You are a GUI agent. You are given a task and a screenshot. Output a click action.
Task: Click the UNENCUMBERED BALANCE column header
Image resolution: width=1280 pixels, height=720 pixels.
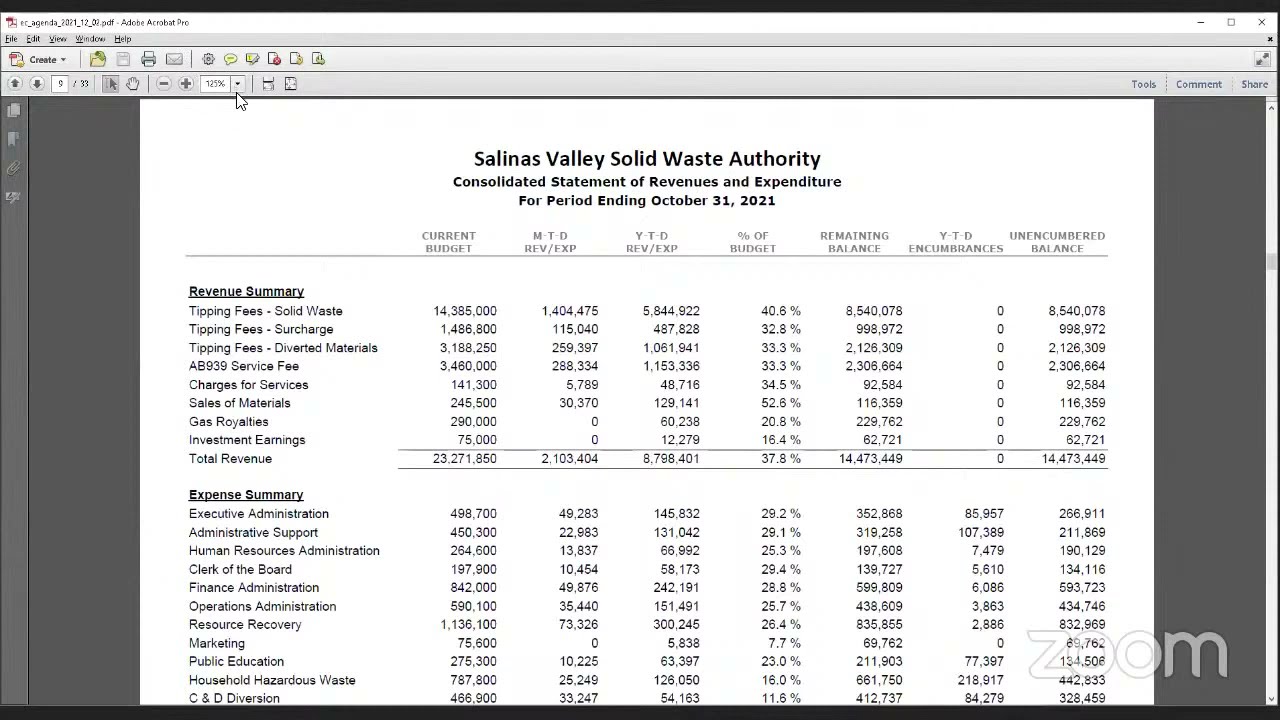[1057, 242]
